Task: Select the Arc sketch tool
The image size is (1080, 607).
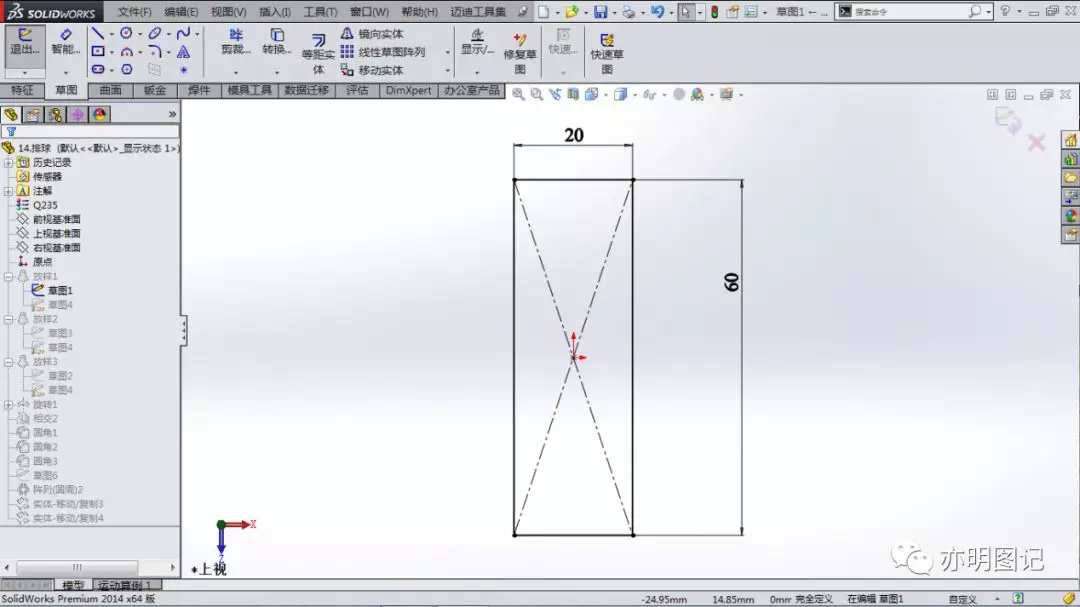Action: click(126, 52)
